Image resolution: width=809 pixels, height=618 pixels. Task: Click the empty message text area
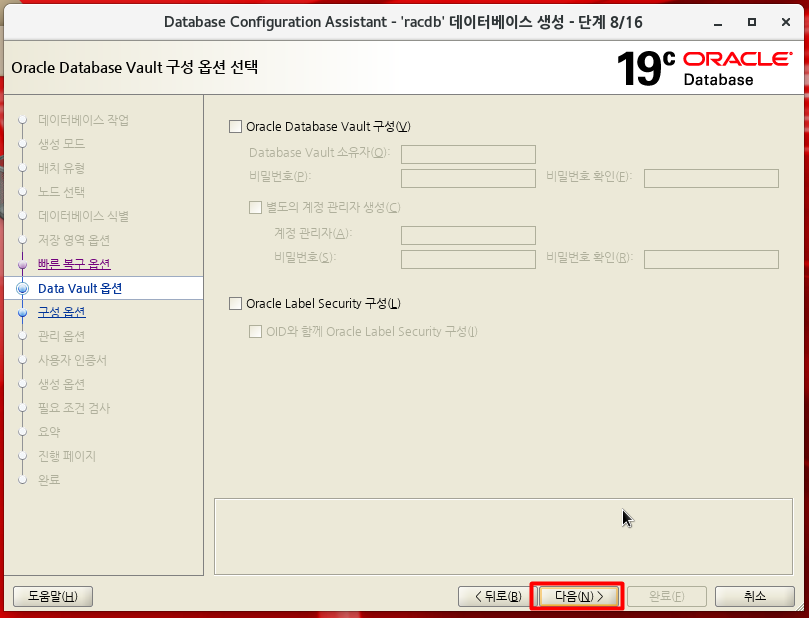(503, 536)
